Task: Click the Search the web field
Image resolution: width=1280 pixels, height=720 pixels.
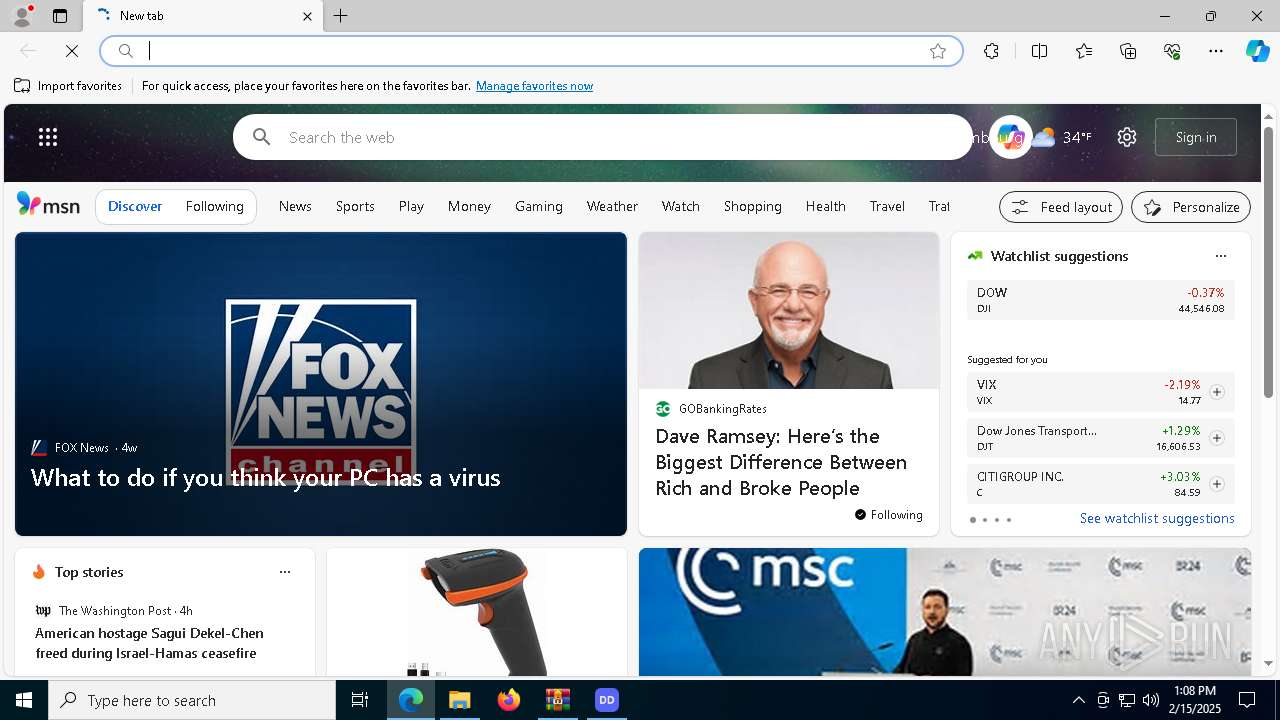Action: coord(603,137)
